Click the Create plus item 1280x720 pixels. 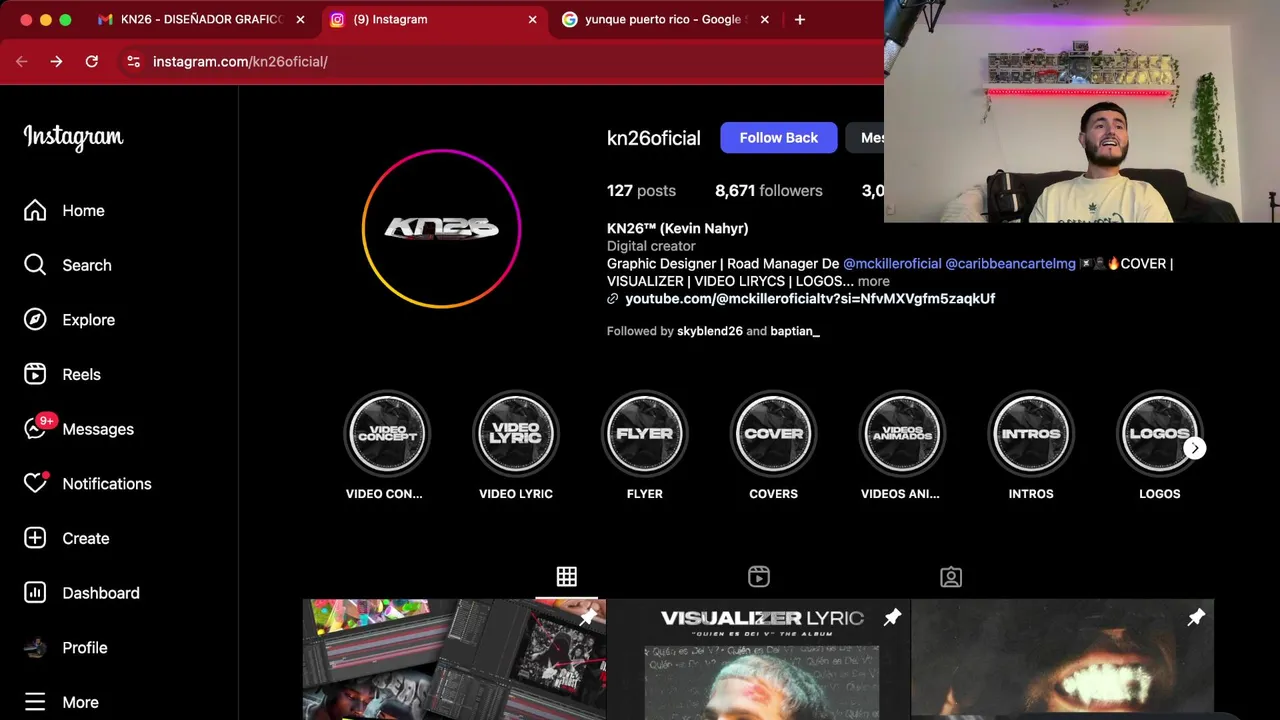click(66, 538)
